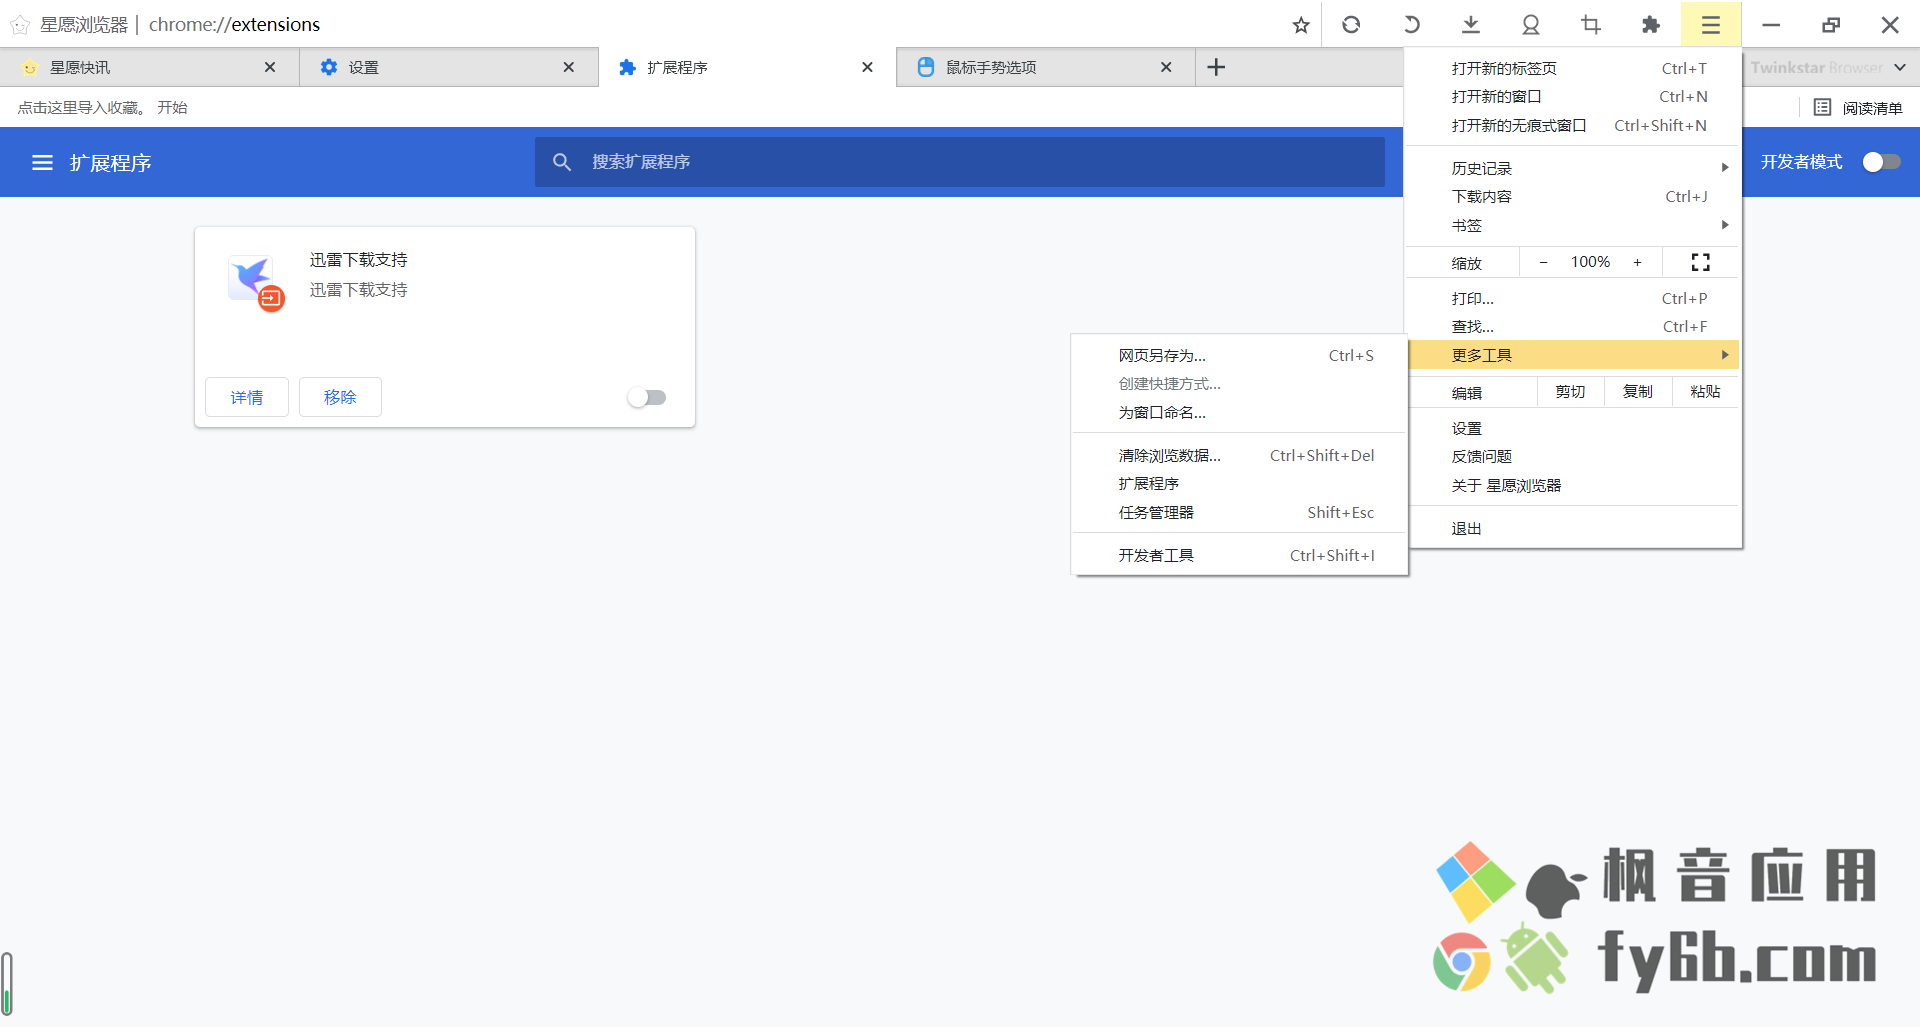The width and height of the screenshot is (1920, 1027).
Task: Click 开始 link to import bookmarks
Action: point(172,107)
